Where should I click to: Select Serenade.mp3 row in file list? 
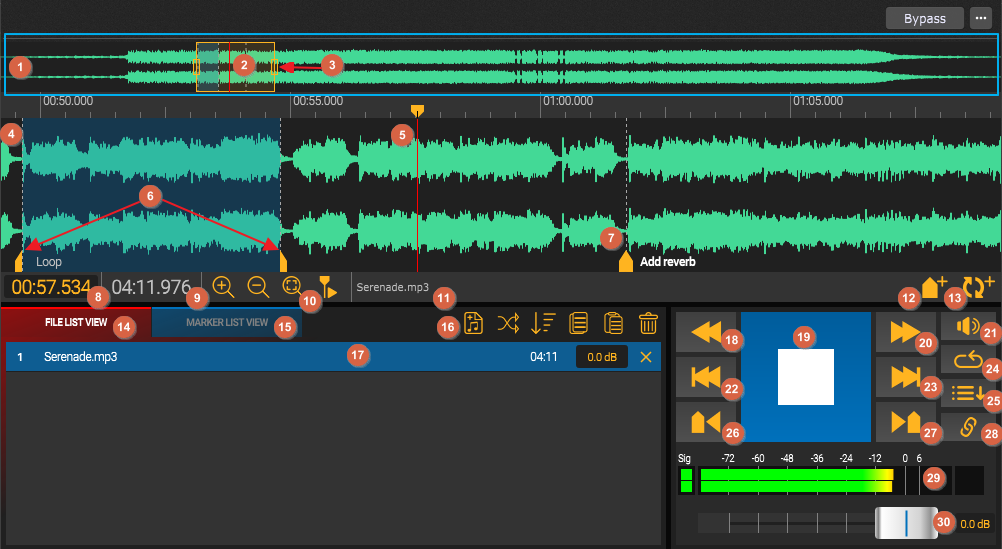(334, 357)
